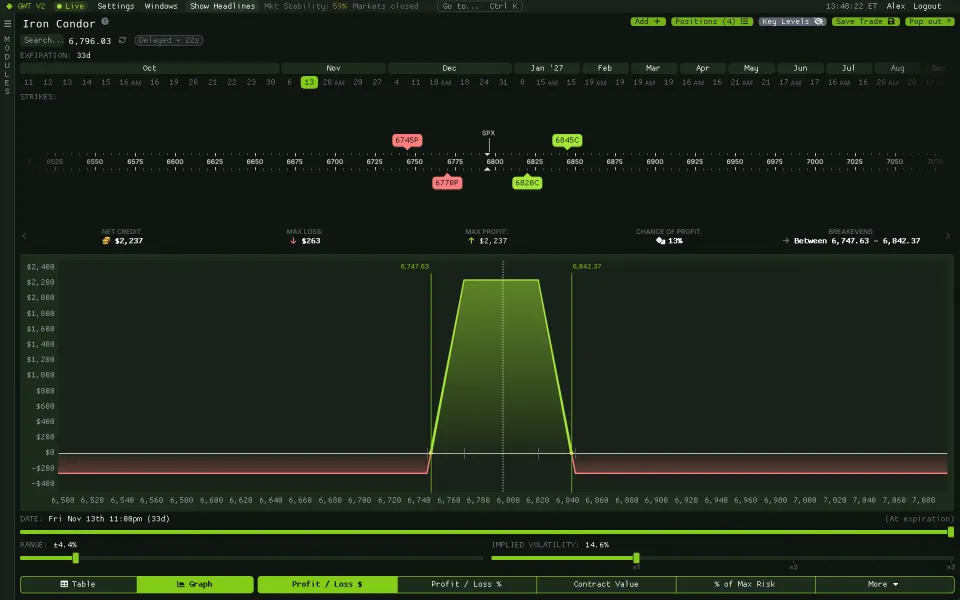
Task: Switch to Graph view
Action: [195, 584]
